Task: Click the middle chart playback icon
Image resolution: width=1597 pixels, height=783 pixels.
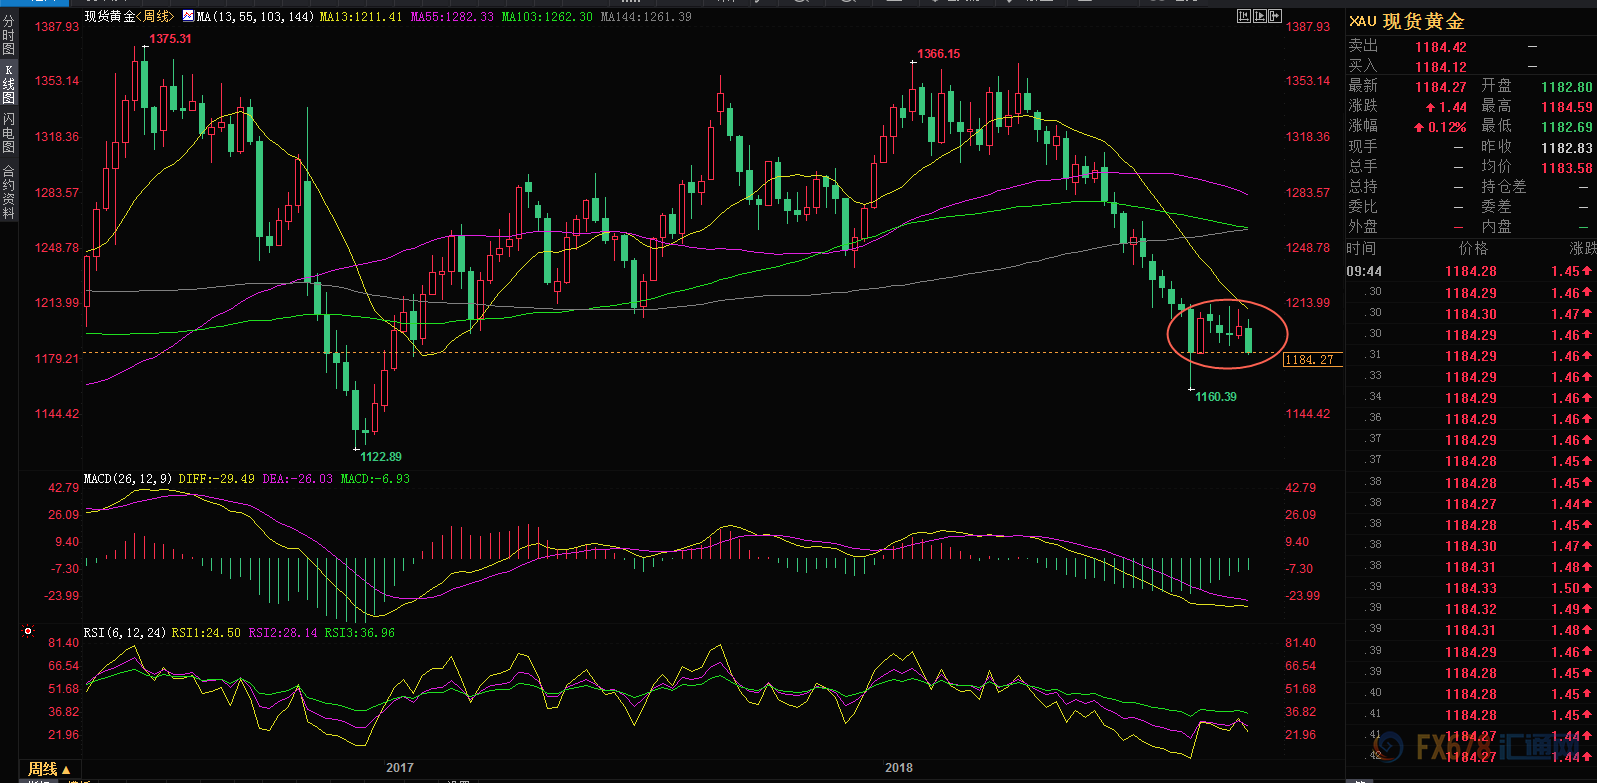Action: pyautogui.click(x=1260, y=16)
